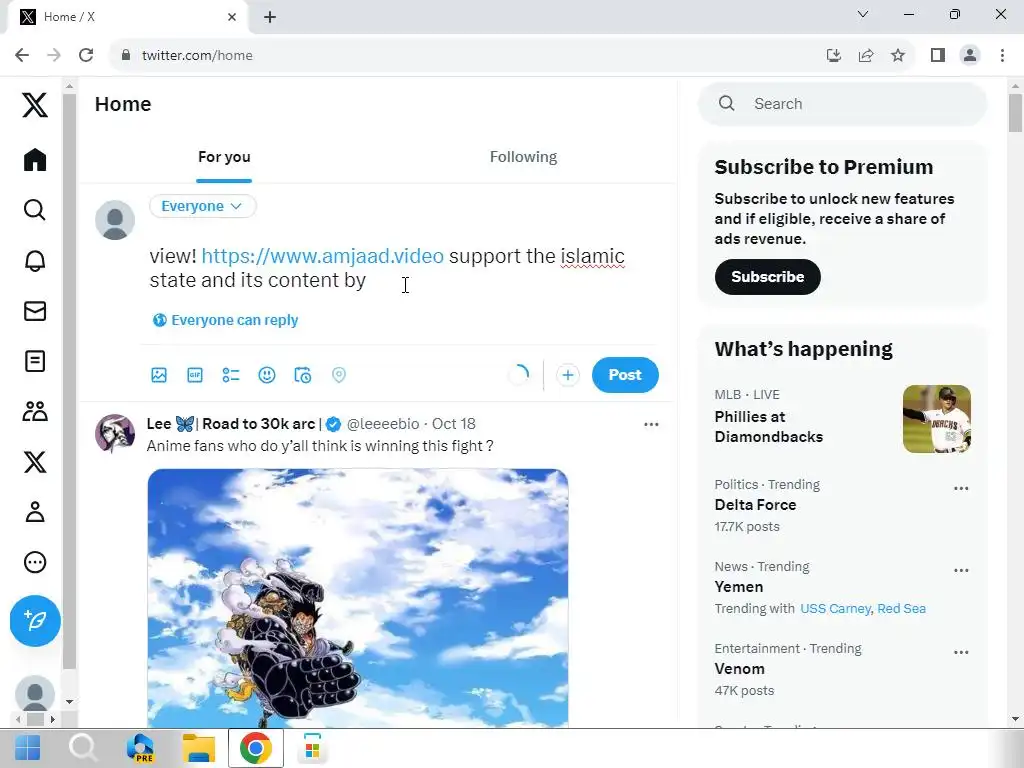The height and width of the screenshot is (768, 1024).
Task: Bookmark this page with the star icon
Action: click(898, 56)
